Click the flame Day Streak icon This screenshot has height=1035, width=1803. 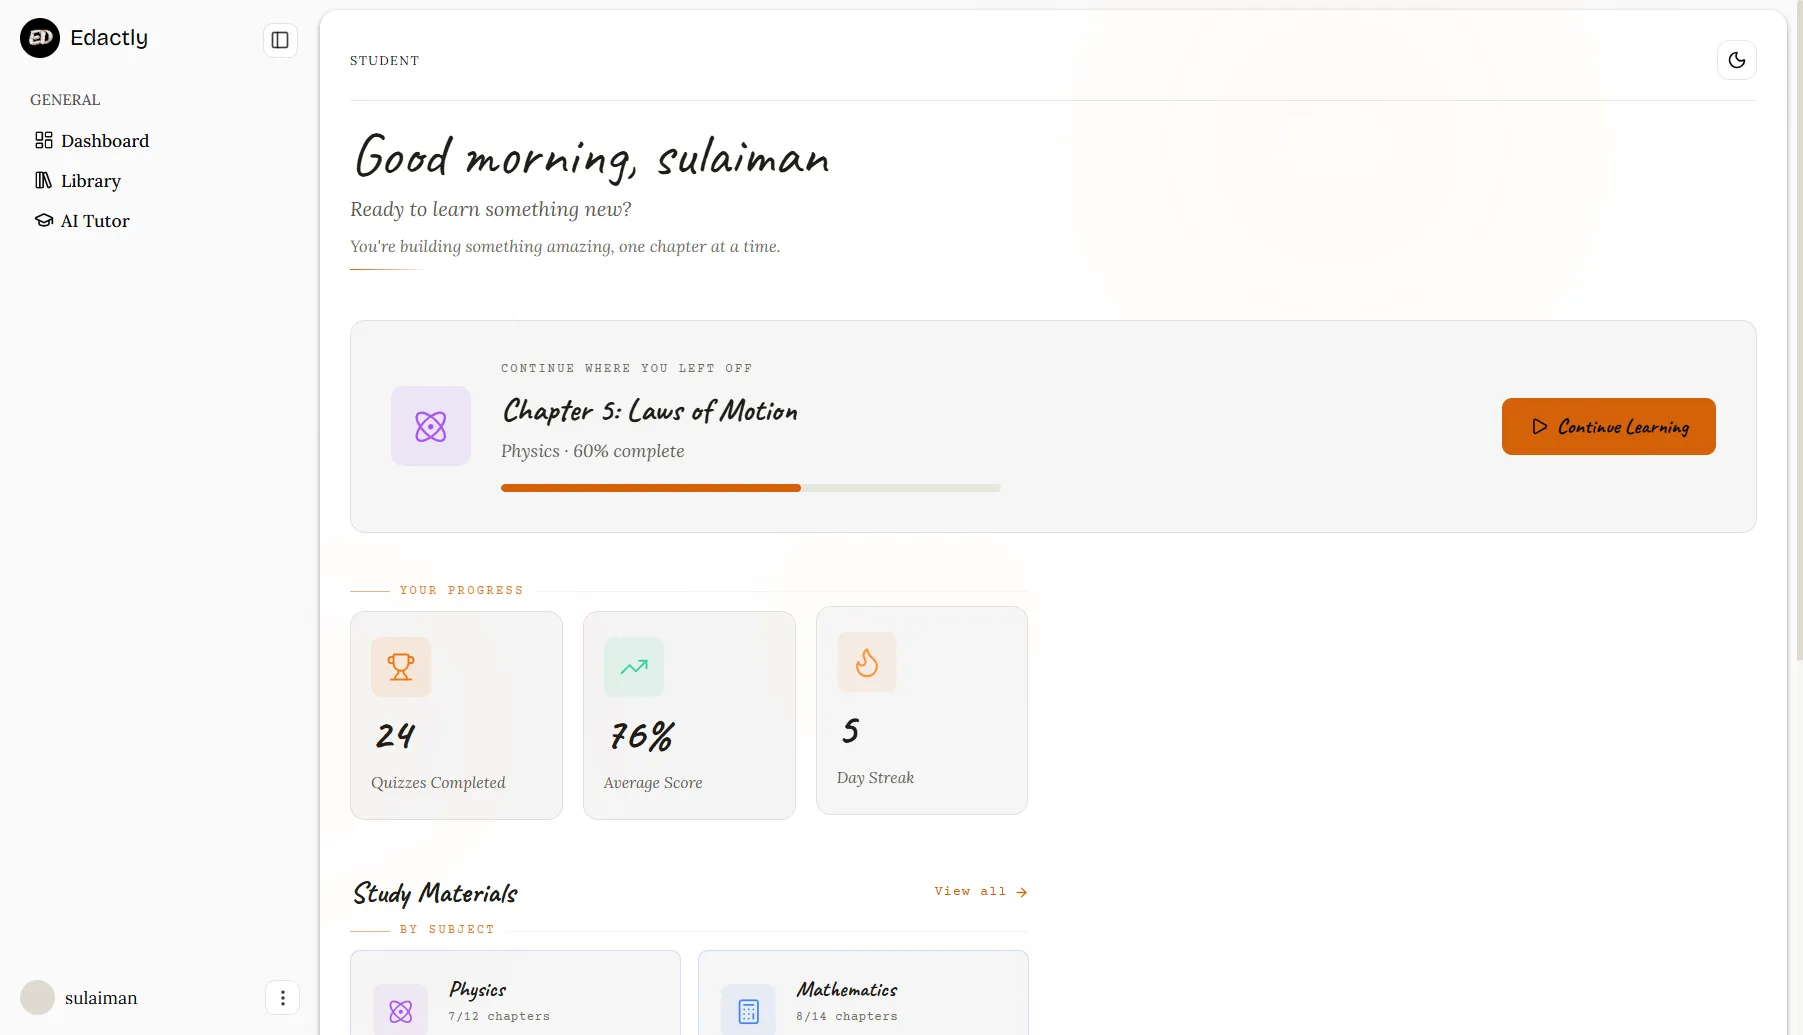tap(867, 662)
